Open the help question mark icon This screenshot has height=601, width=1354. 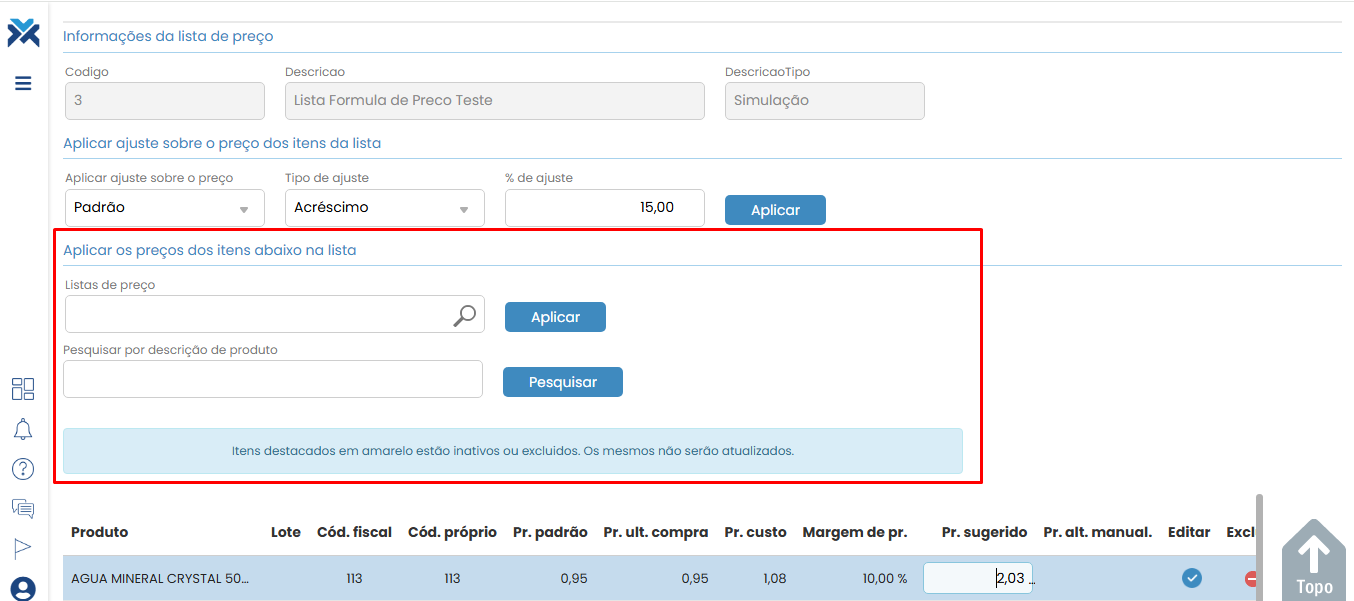(x=23, y=469)
